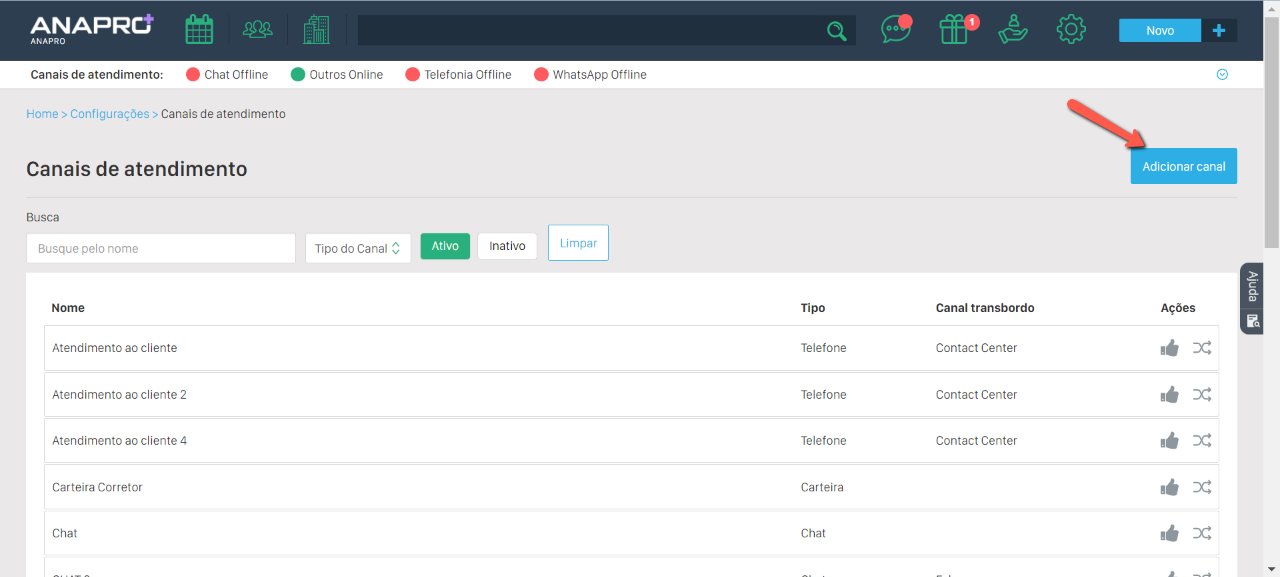The height and width of the screenshot is (577, 1280).
Task: Click the people group icon
Action: point(258,30)
